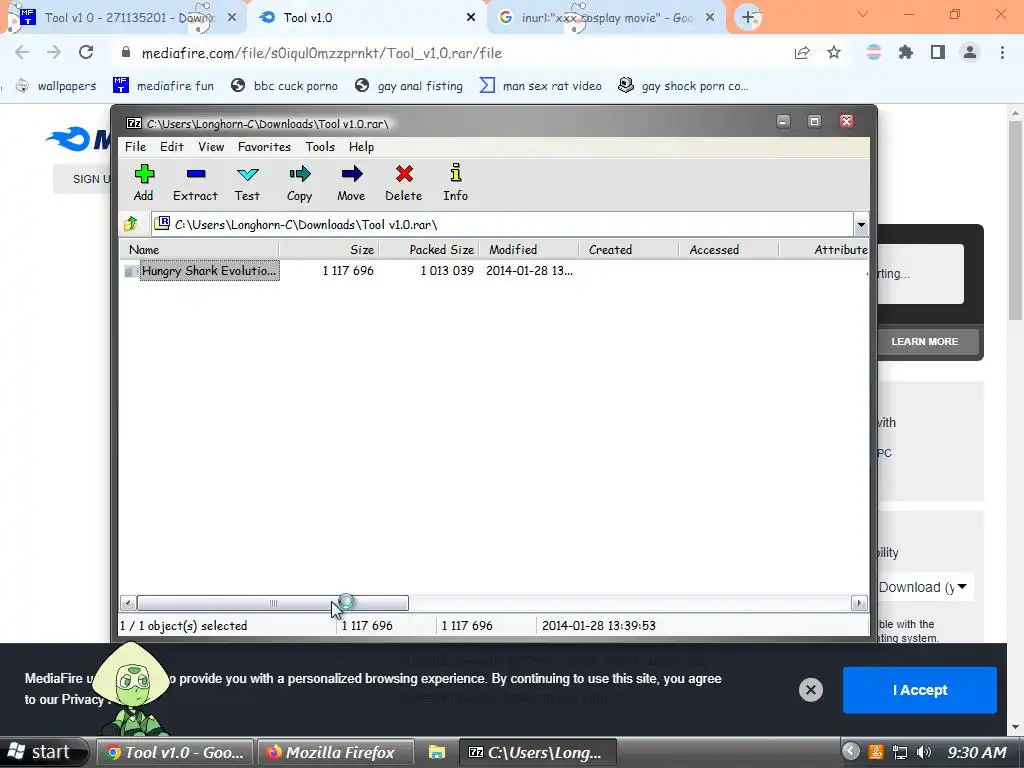
Task: Open the file explorer taskbar icon
Action: click(x=436, y=752)
